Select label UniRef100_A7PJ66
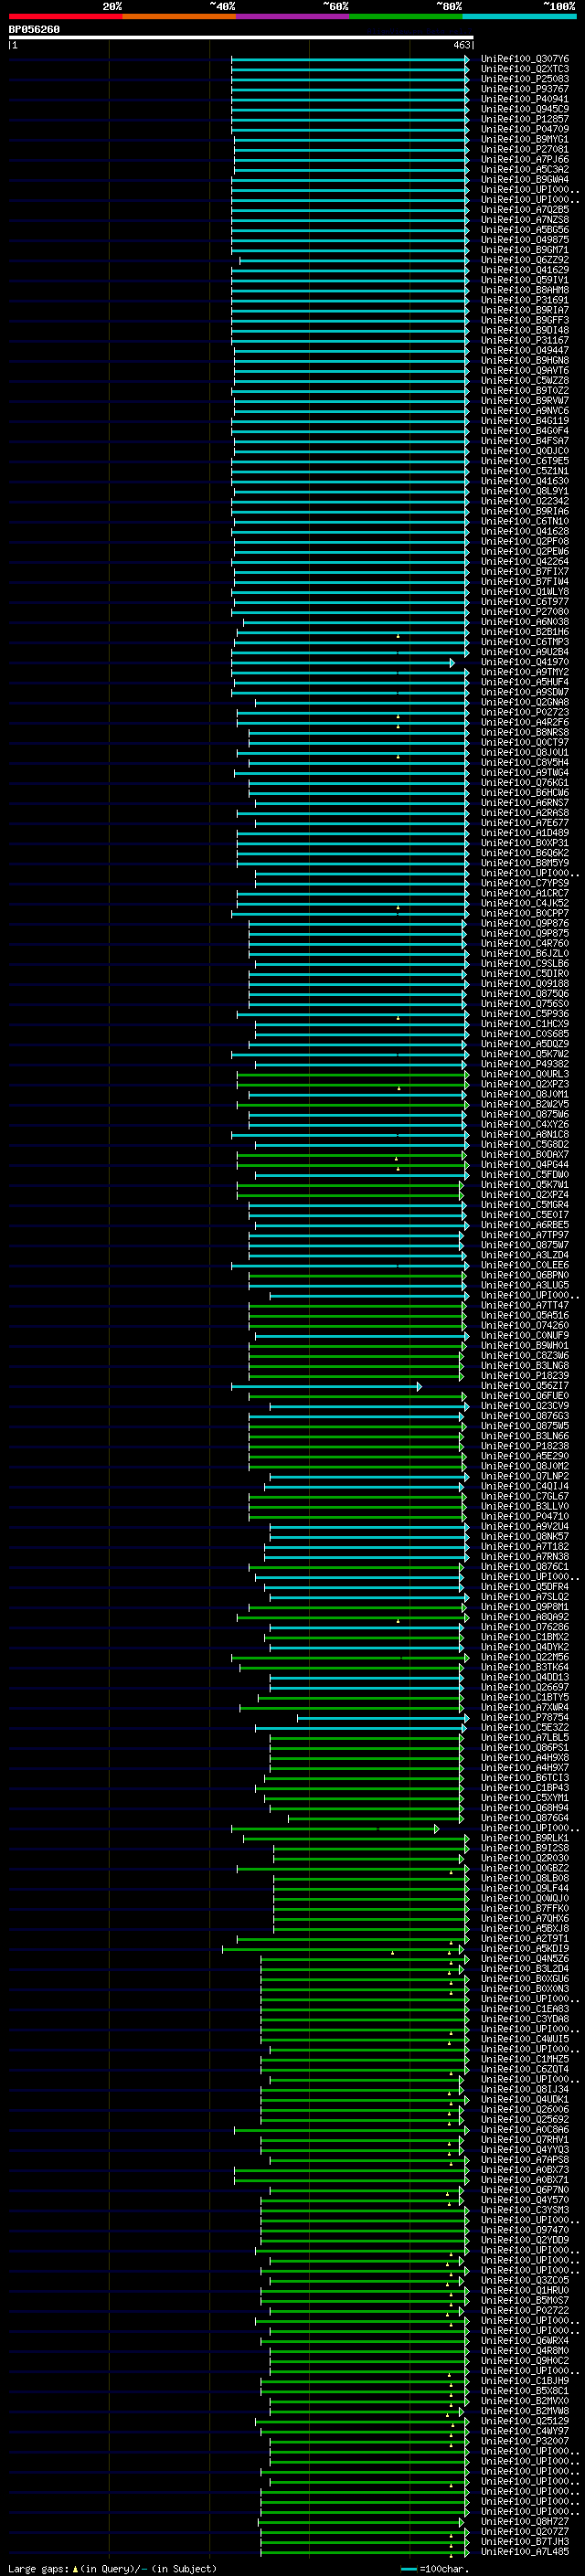 525,159
